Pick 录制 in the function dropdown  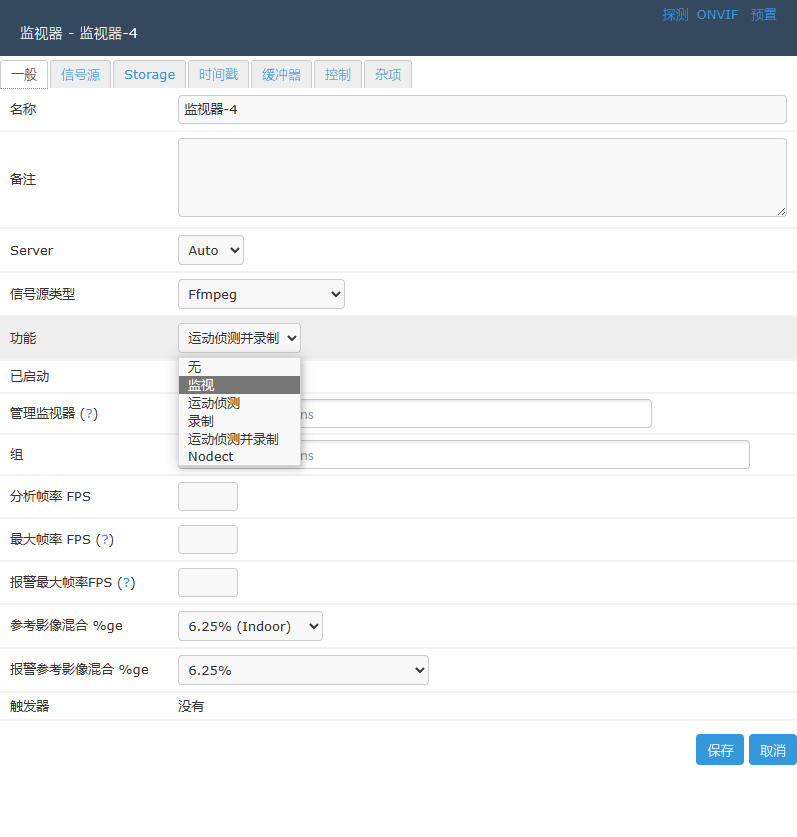pos(239,421)
